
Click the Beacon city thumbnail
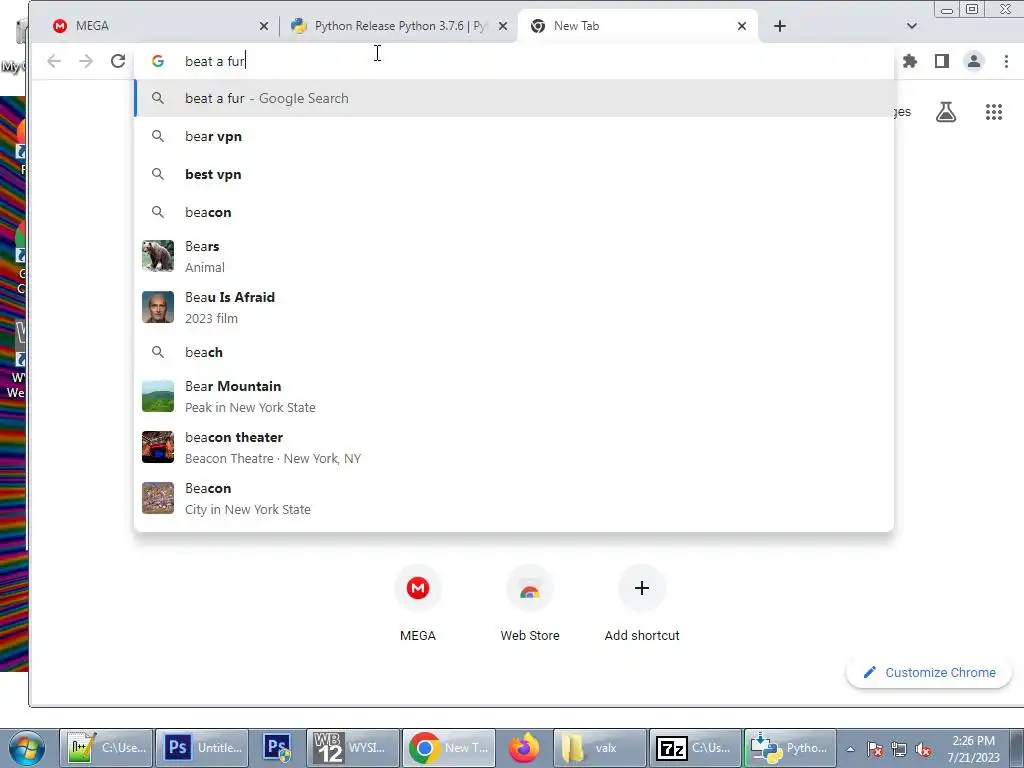tap(158, 498)
